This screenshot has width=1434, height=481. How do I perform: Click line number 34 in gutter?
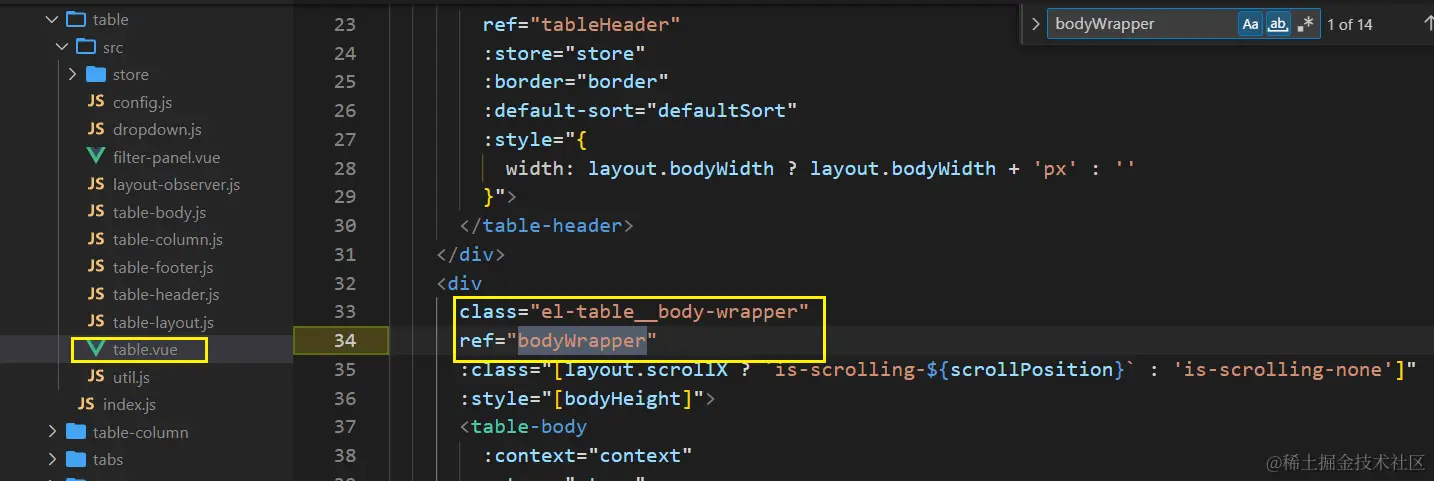[345, 341]
